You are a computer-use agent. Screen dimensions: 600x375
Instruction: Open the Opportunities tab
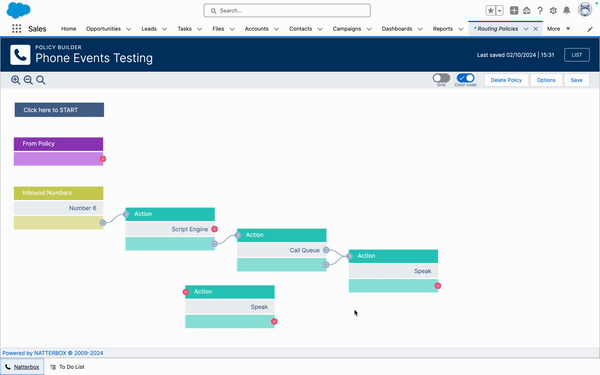click(x=103, y=29)
